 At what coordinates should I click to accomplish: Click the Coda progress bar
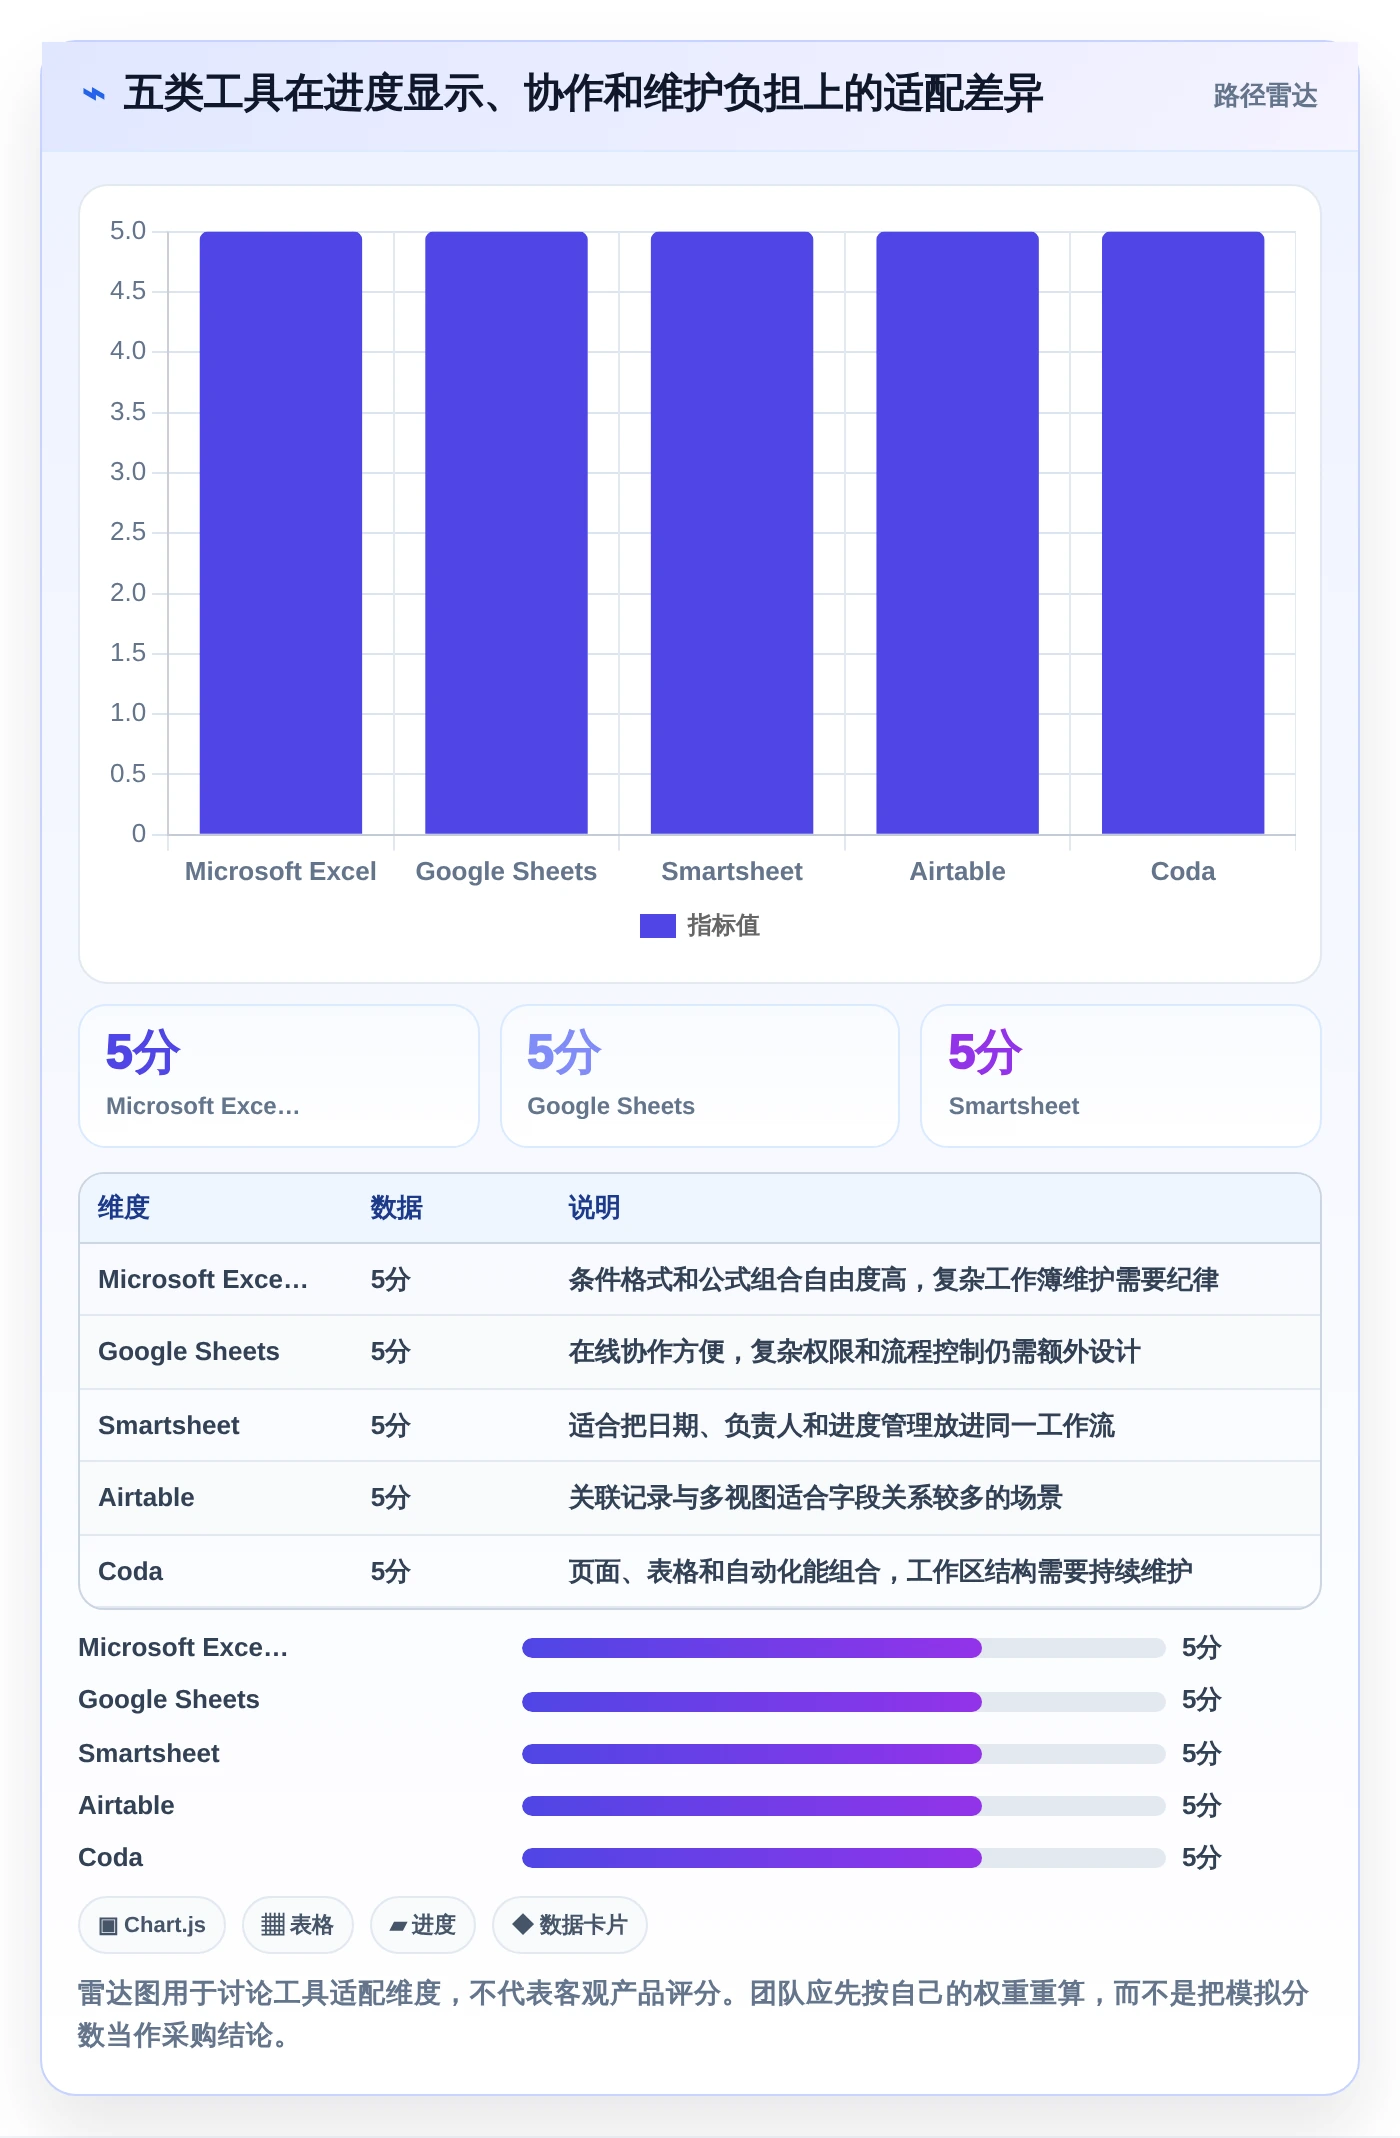(x=844, y=1858)
